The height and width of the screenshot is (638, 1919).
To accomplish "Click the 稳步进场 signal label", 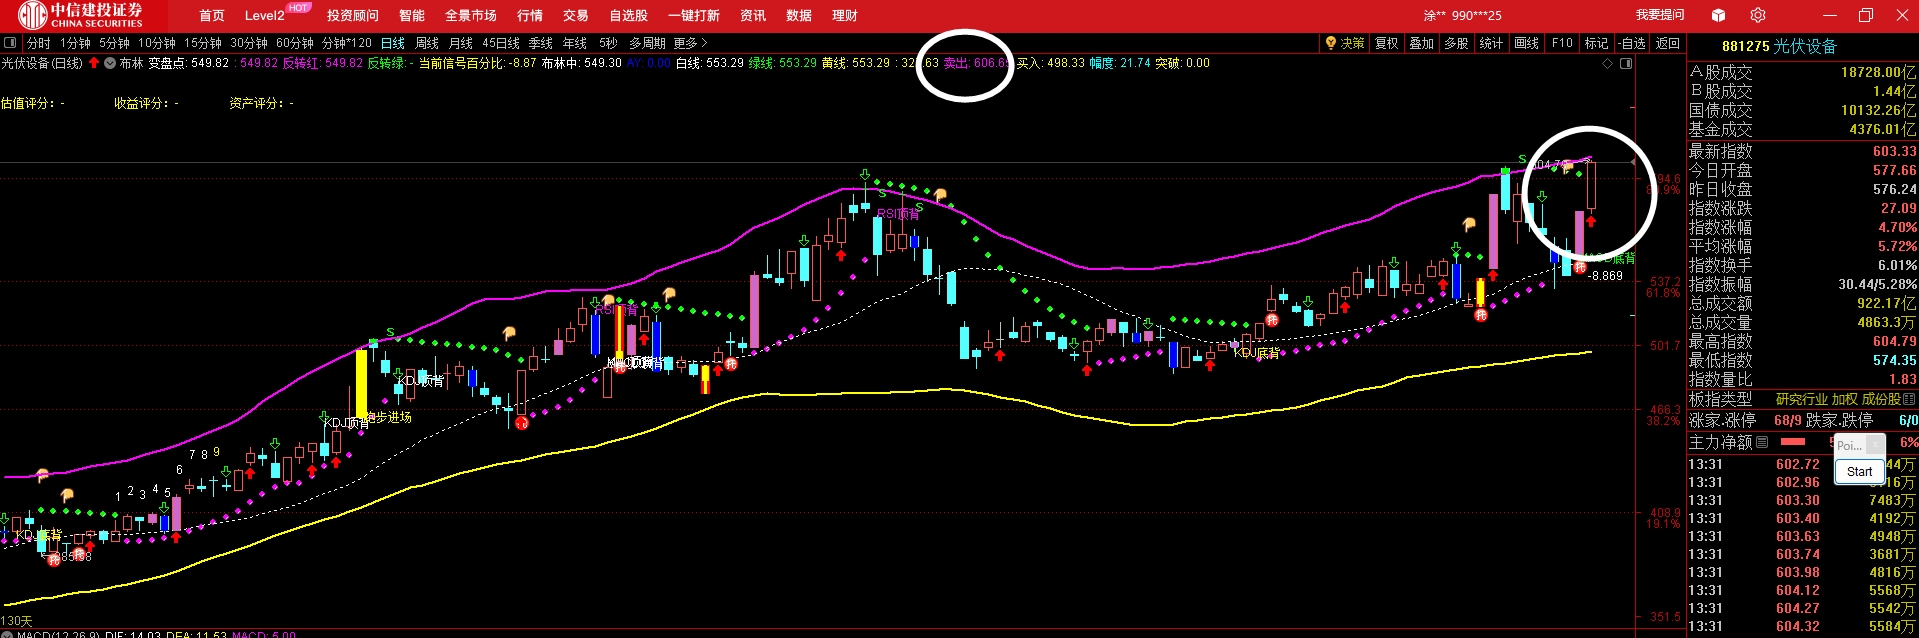I will [389, 417].
